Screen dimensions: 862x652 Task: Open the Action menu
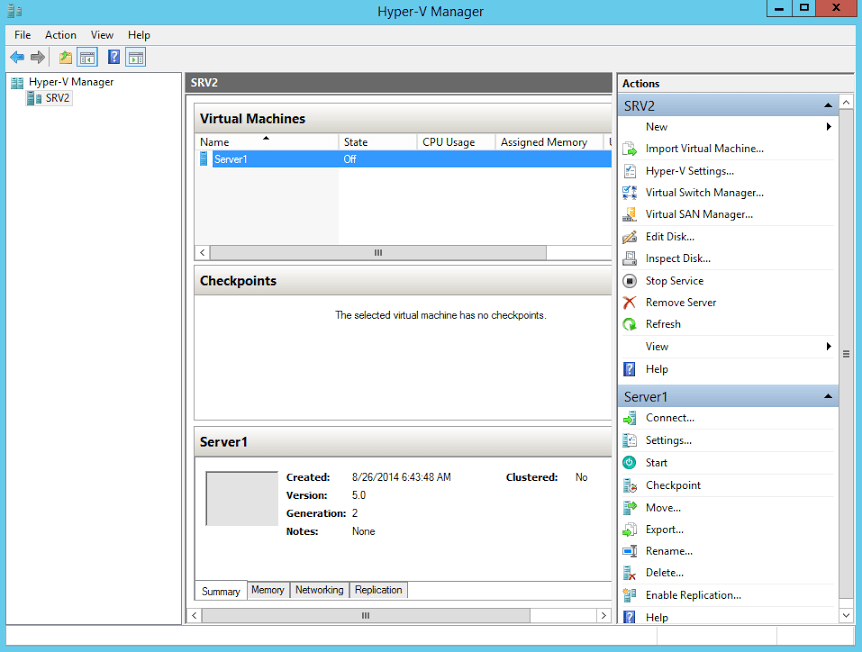tap(60, 35)
